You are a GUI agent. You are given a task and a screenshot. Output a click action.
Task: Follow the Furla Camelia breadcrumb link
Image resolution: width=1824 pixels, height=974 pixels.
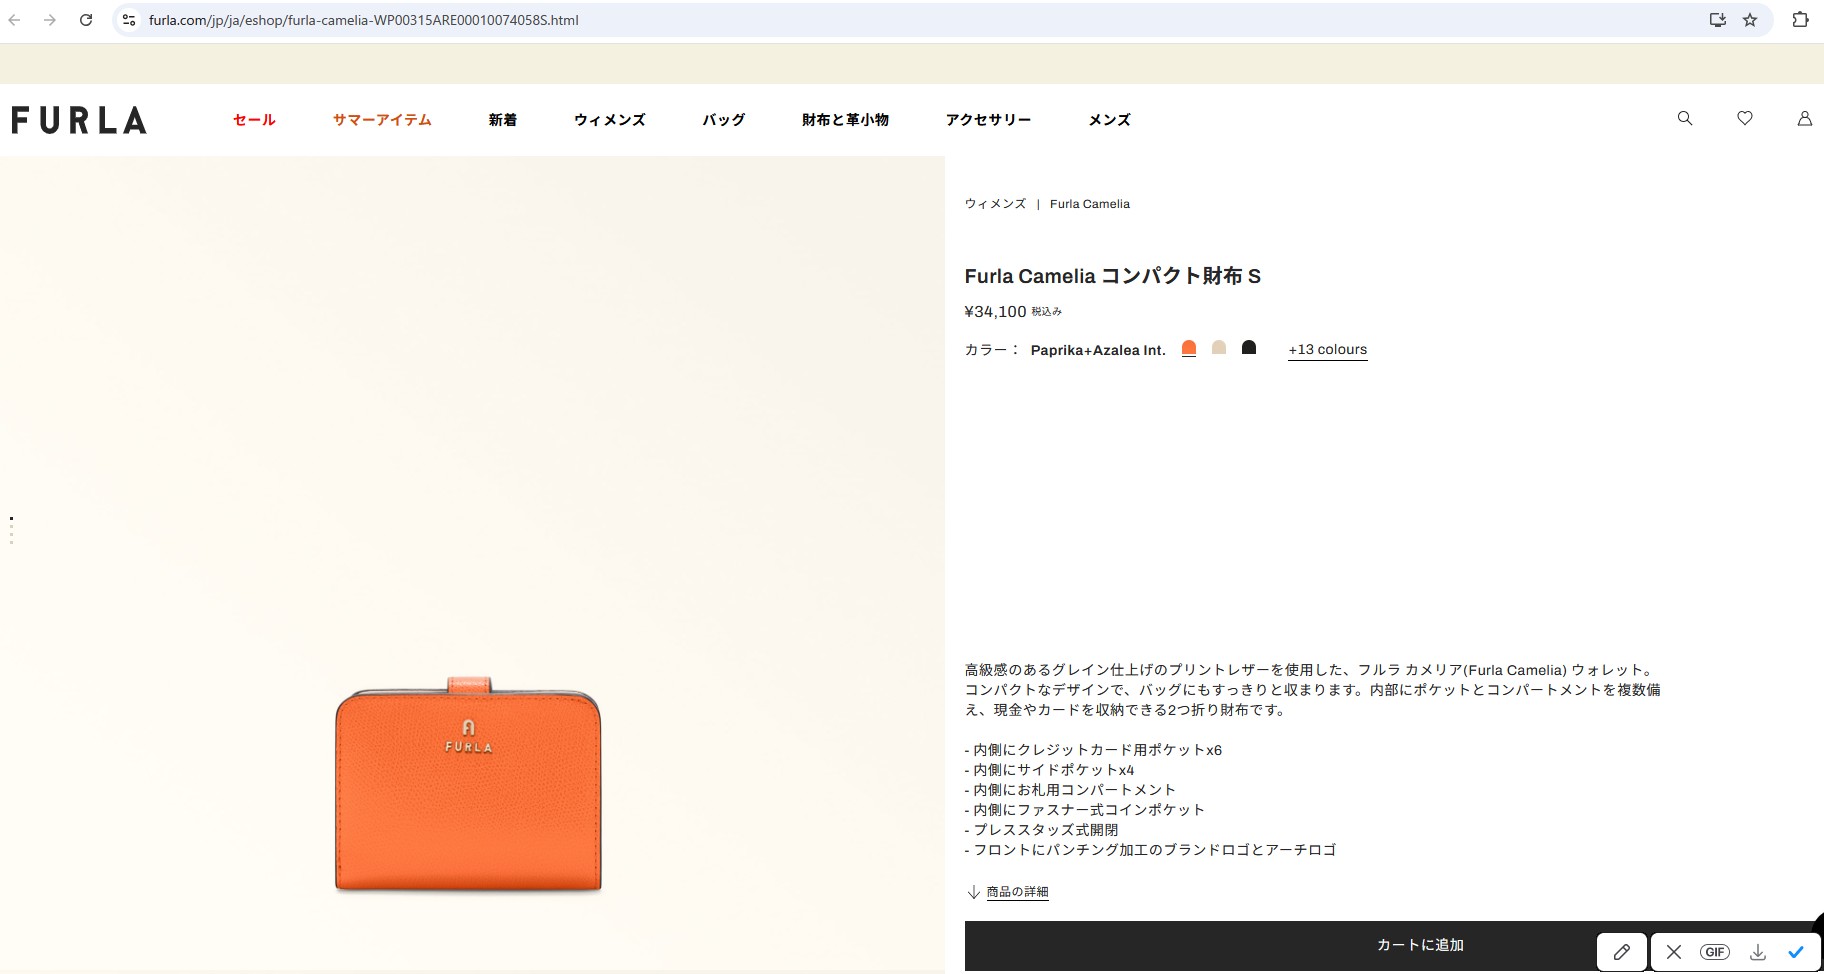click(x=1090, y=203)
